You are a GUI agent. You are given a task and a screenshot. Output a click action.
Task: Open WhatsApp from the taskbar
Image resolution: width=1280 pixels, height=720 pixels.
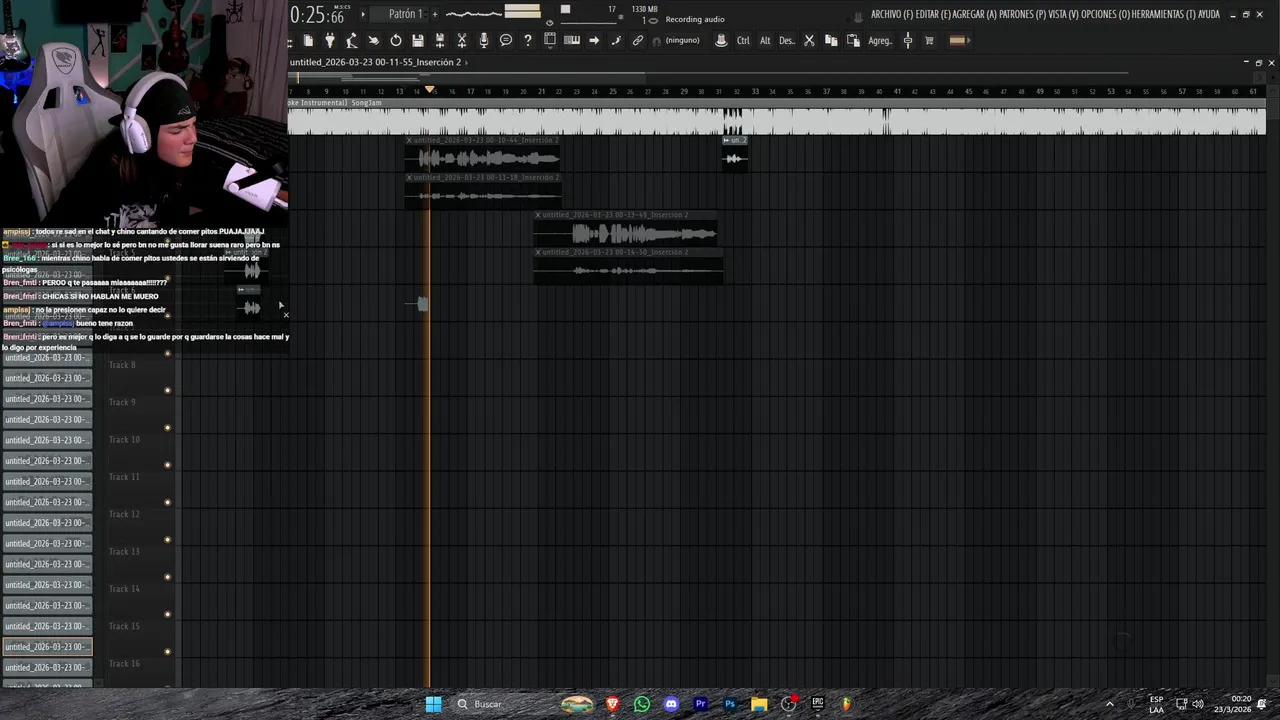[642, 704]
